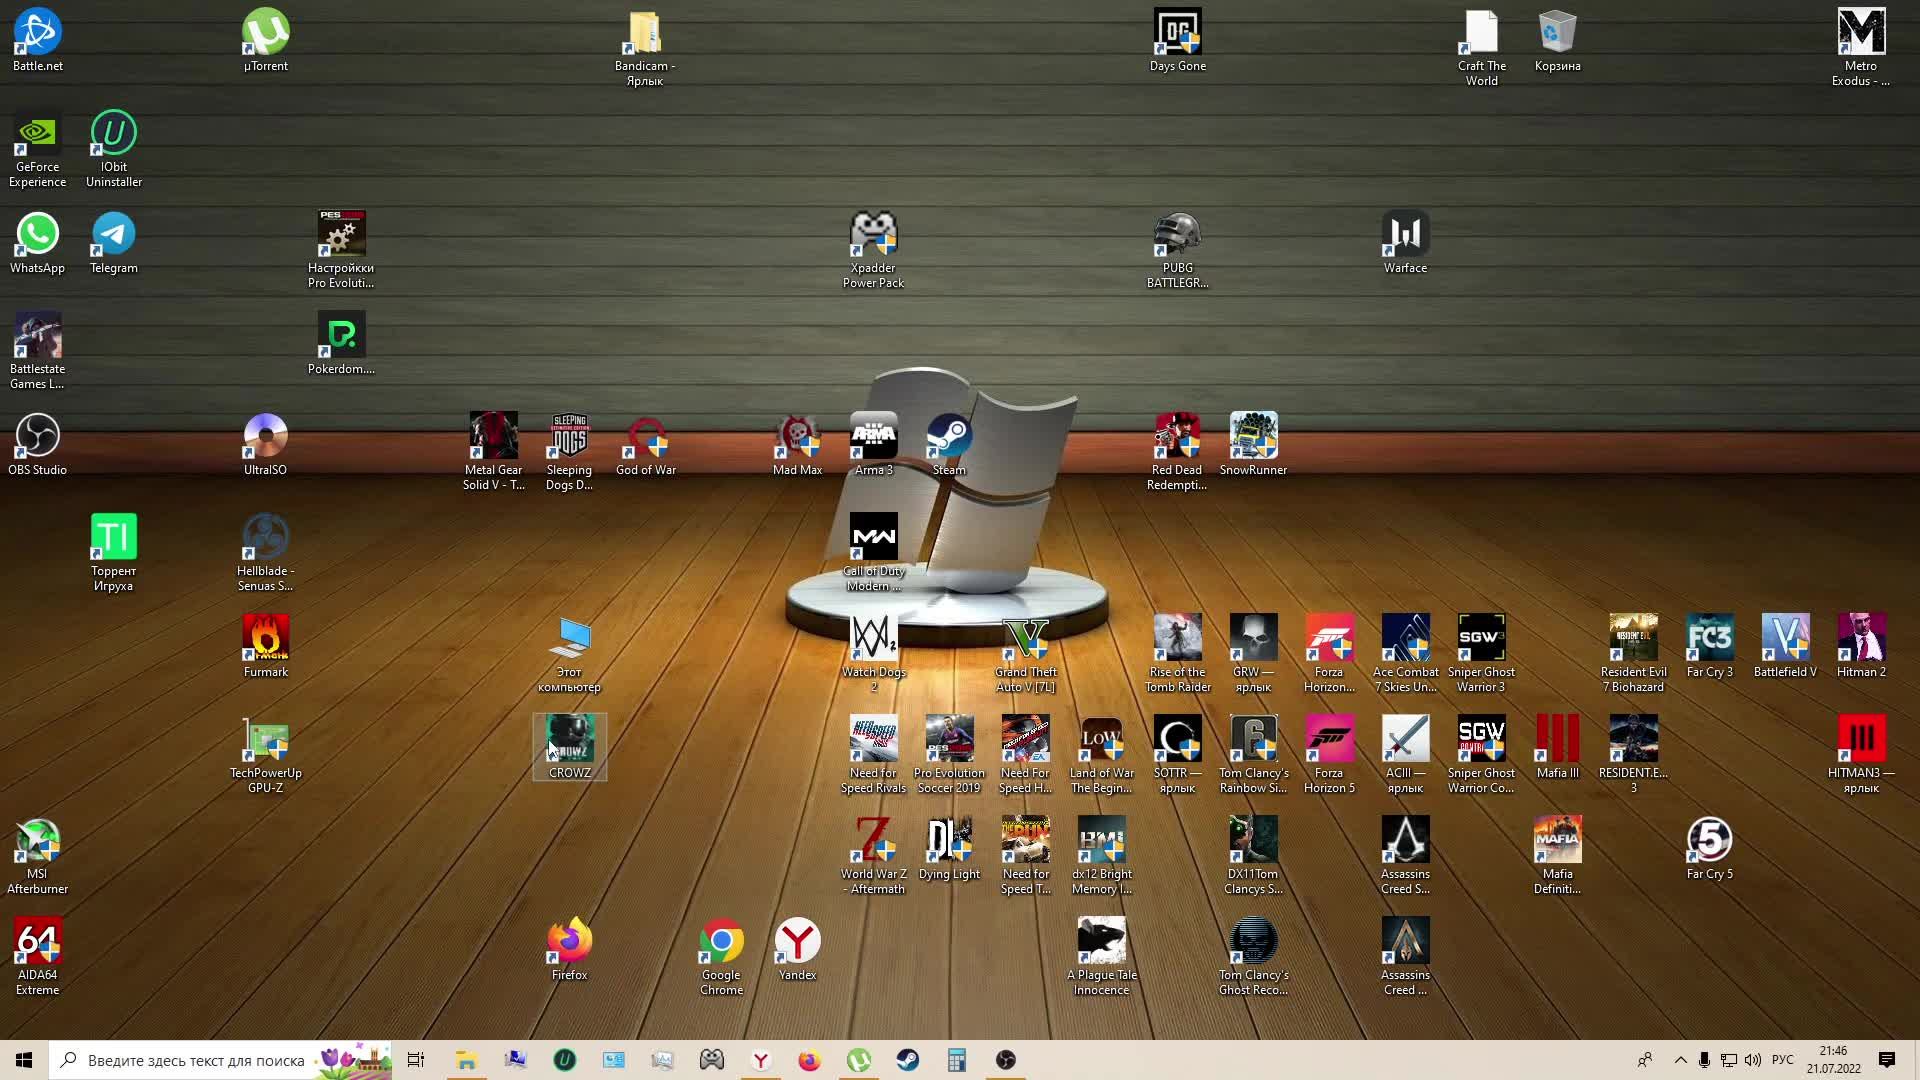The height and width of the screenshot is (1080, 1920).
Task: Click the Watch Dogs 2 shortcut
Action: [x=873, y=639]
